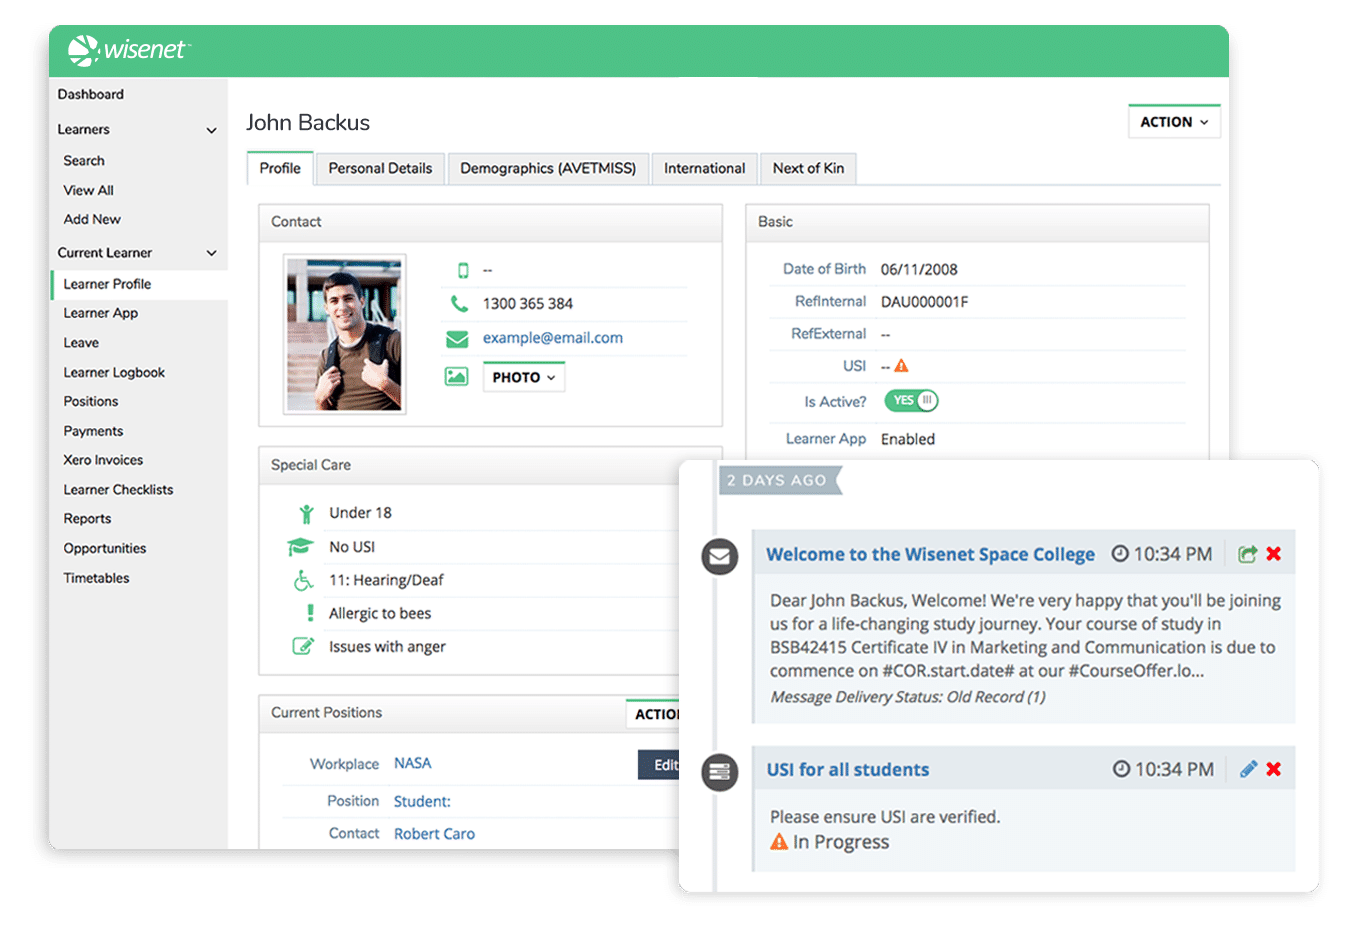Toggle the Is Active switch
Image resolution: width=1367 pixels, height=929 pixels.
910,401
